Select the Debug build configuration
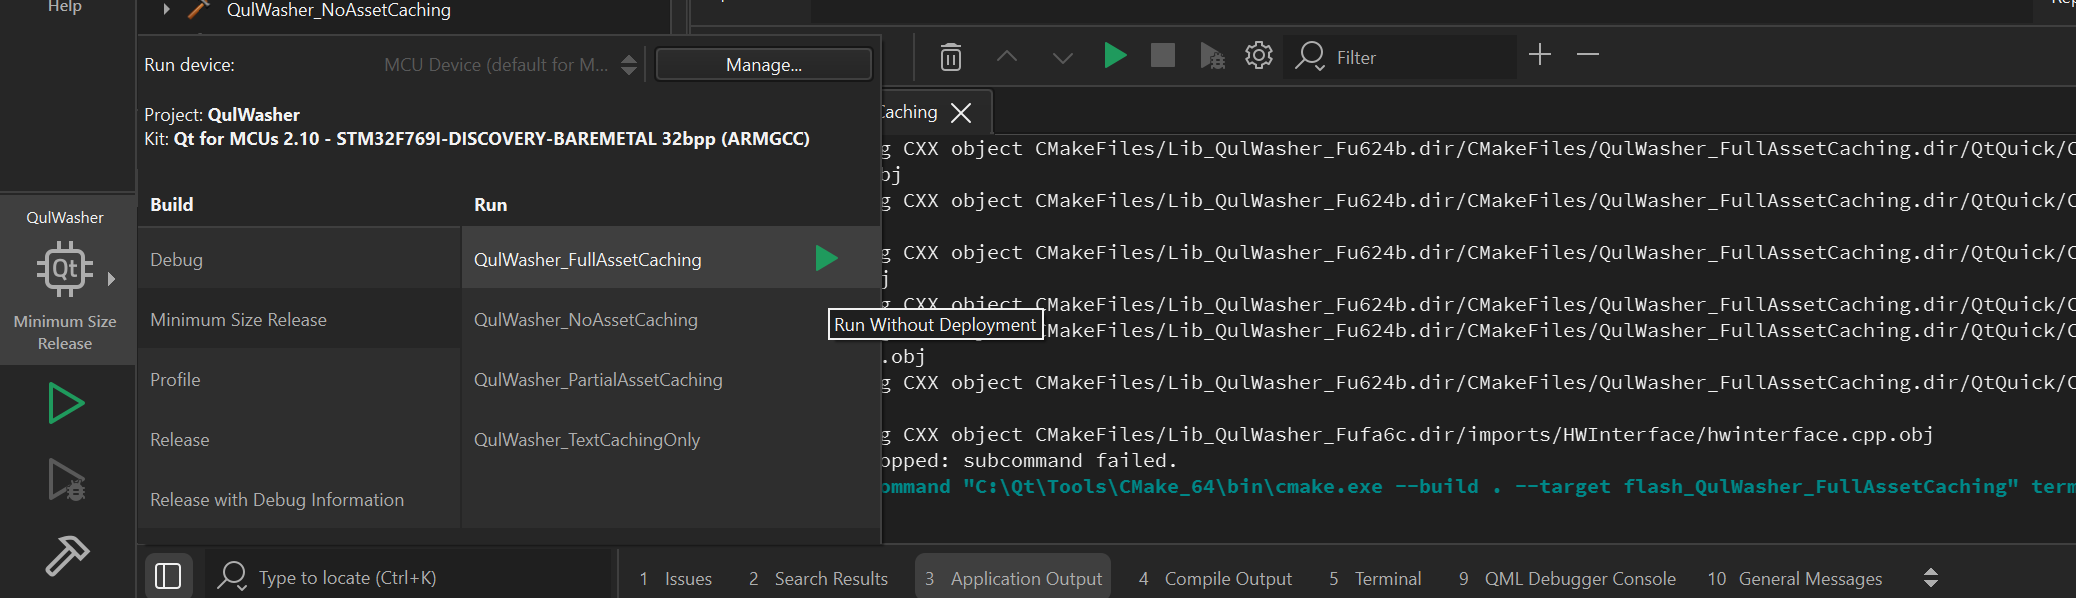 click(299, 259)
